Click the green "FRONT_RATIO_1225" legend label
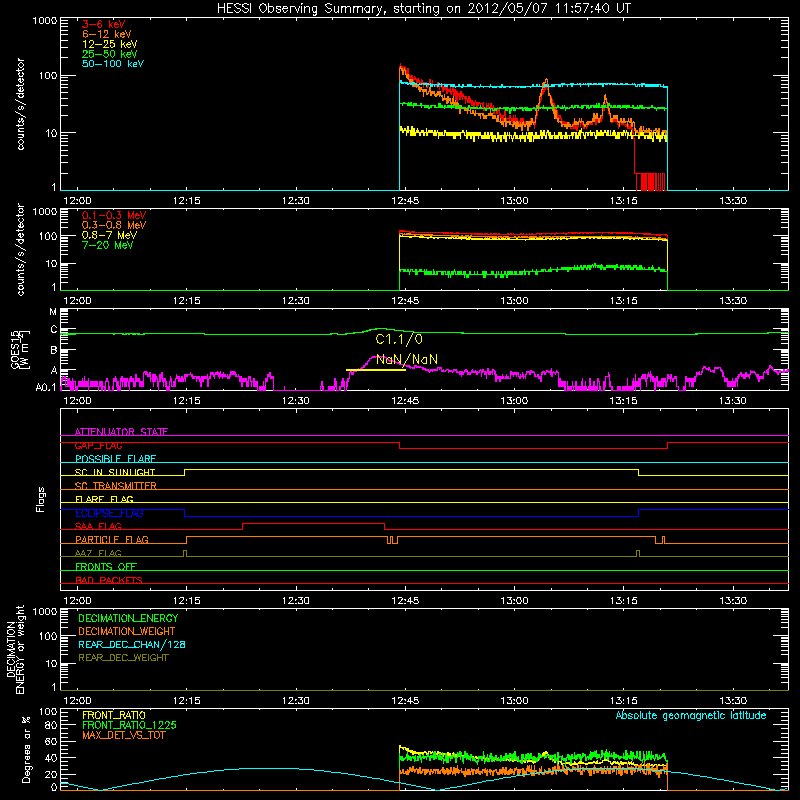 pos(130,725)
